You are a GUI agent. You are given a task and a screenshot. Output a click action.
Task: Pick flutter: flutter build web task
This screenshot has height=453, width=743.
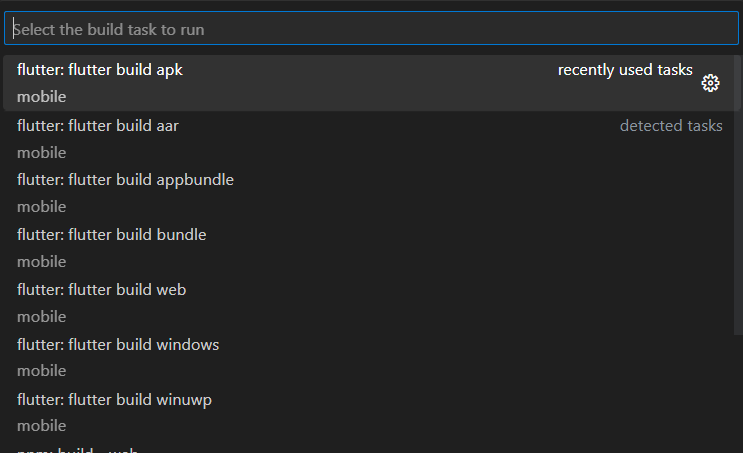(371, 303)
